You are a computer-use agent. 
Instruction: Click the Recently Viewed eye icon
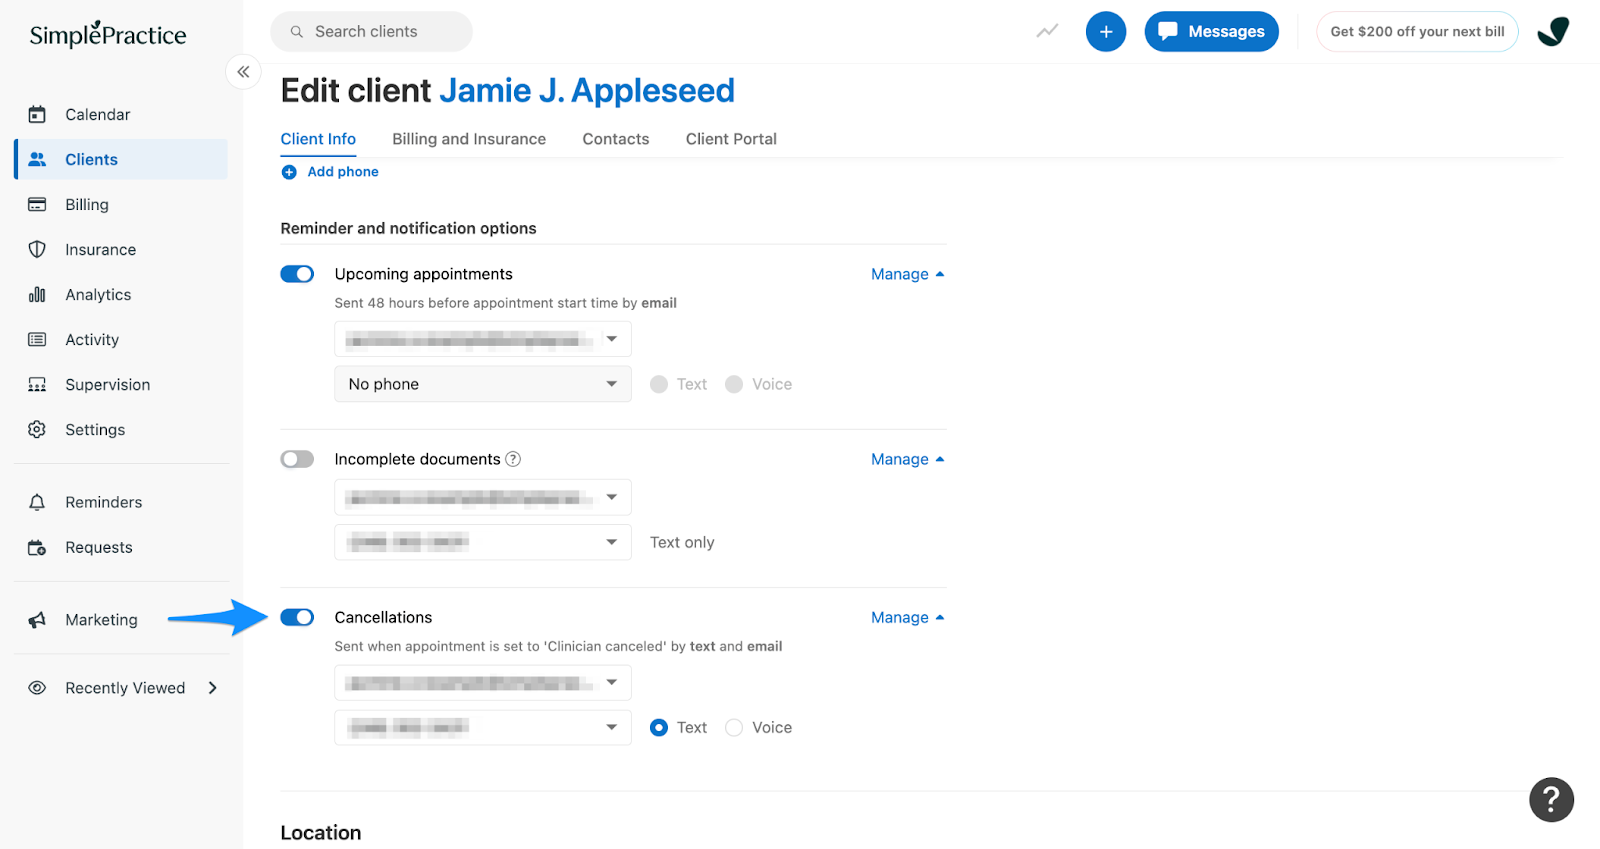(37, 688)
